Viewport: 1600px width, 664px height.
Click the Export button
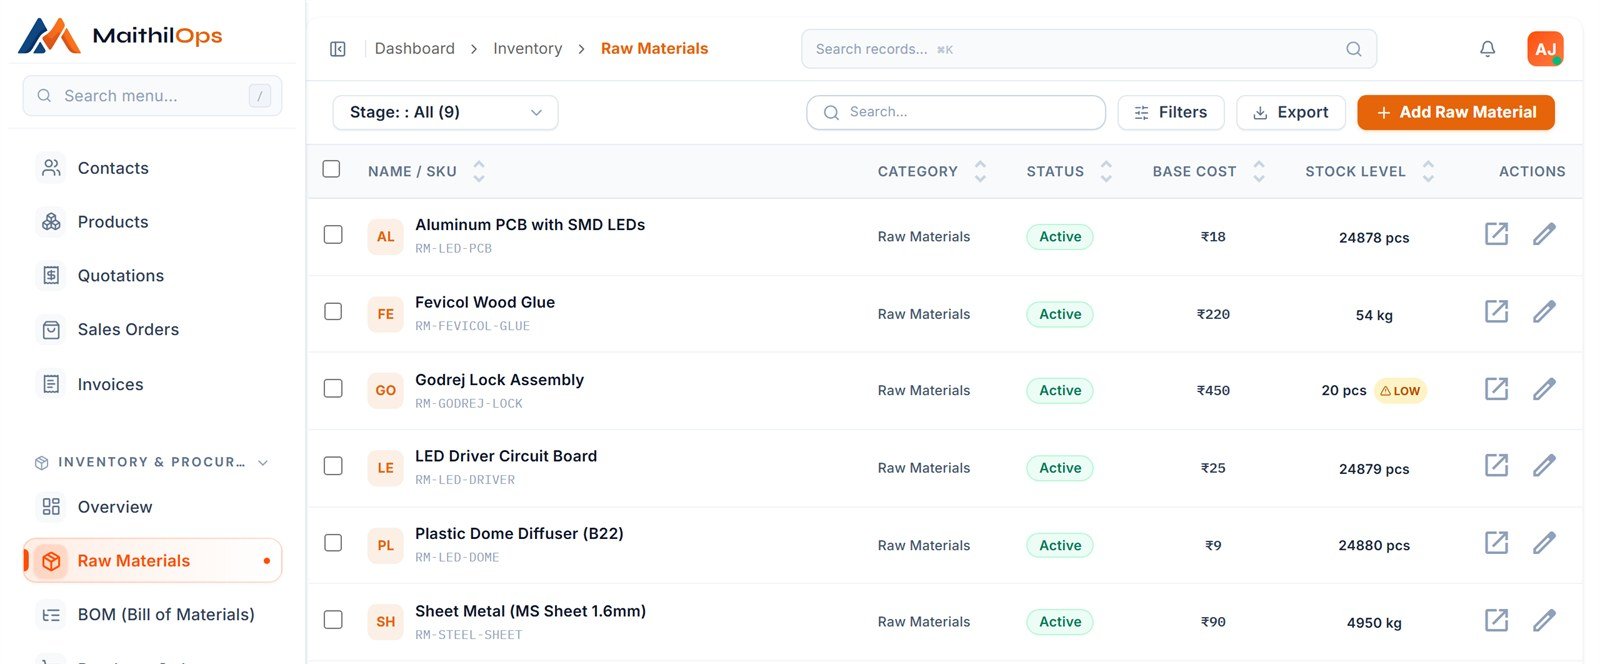pyautogui.click(x=1291, y=112)
